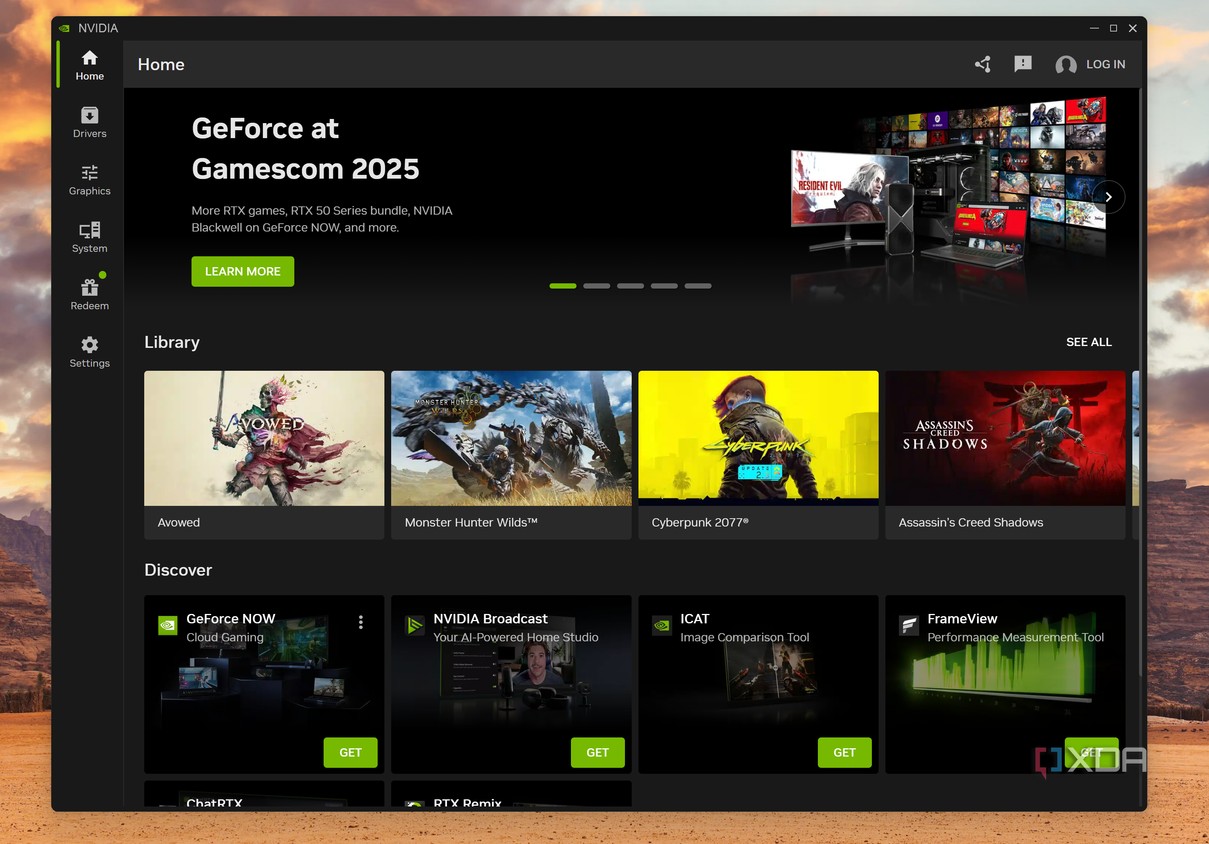Click GET on the NVIDIA Broadcast card
The image size is (1209, 844).
[597, 752]
